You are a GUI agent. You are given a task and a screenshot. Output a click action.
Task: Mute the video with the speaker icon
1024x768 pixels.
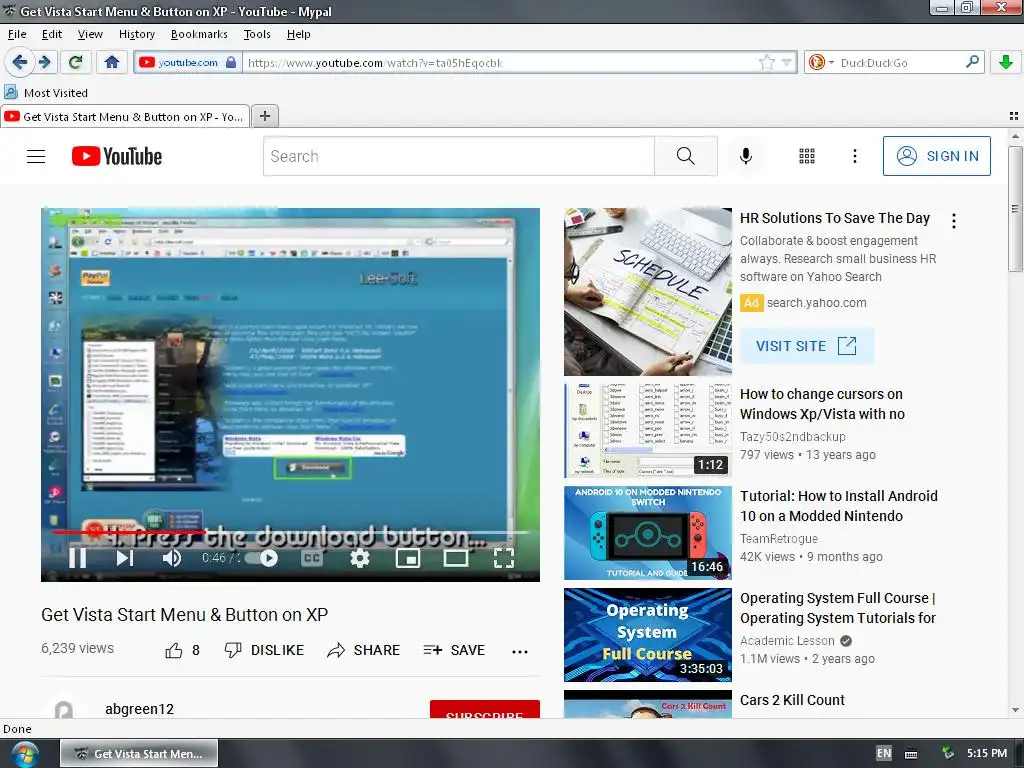pyautogui.click(x=172, y=558)
